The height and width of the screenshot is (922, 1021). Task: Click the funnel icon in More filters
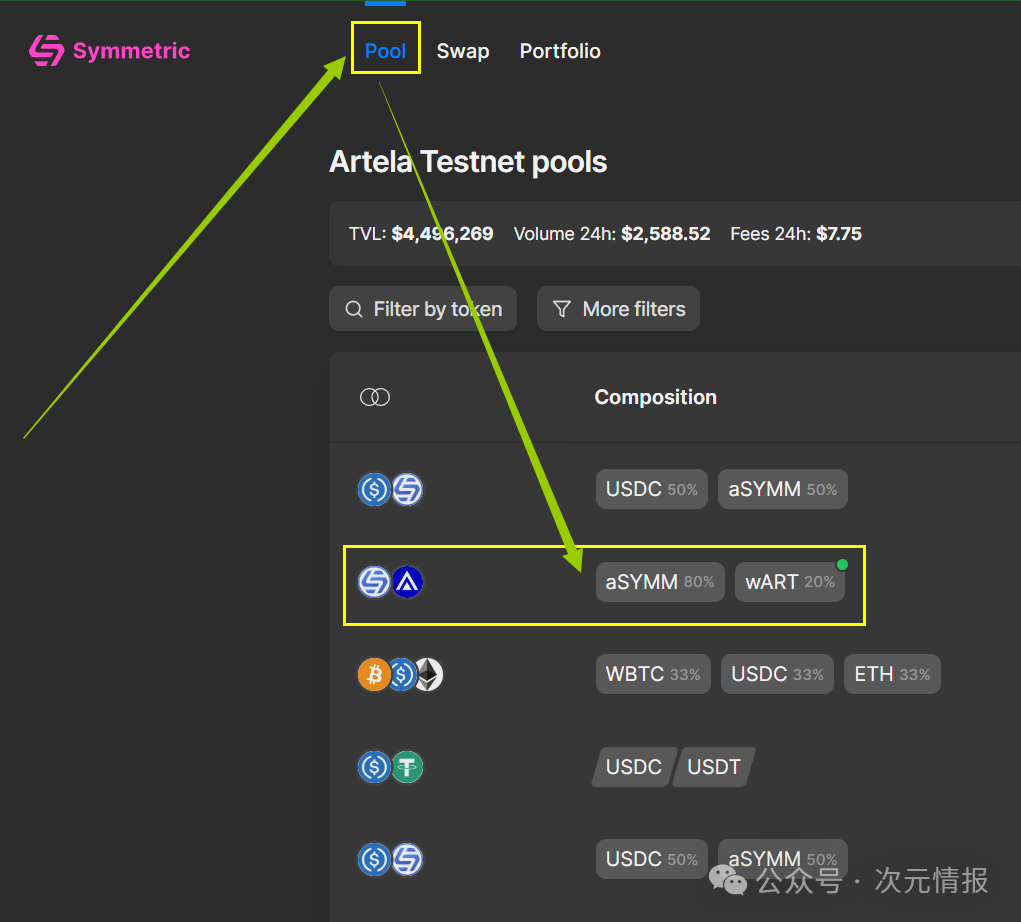[562, 309]
